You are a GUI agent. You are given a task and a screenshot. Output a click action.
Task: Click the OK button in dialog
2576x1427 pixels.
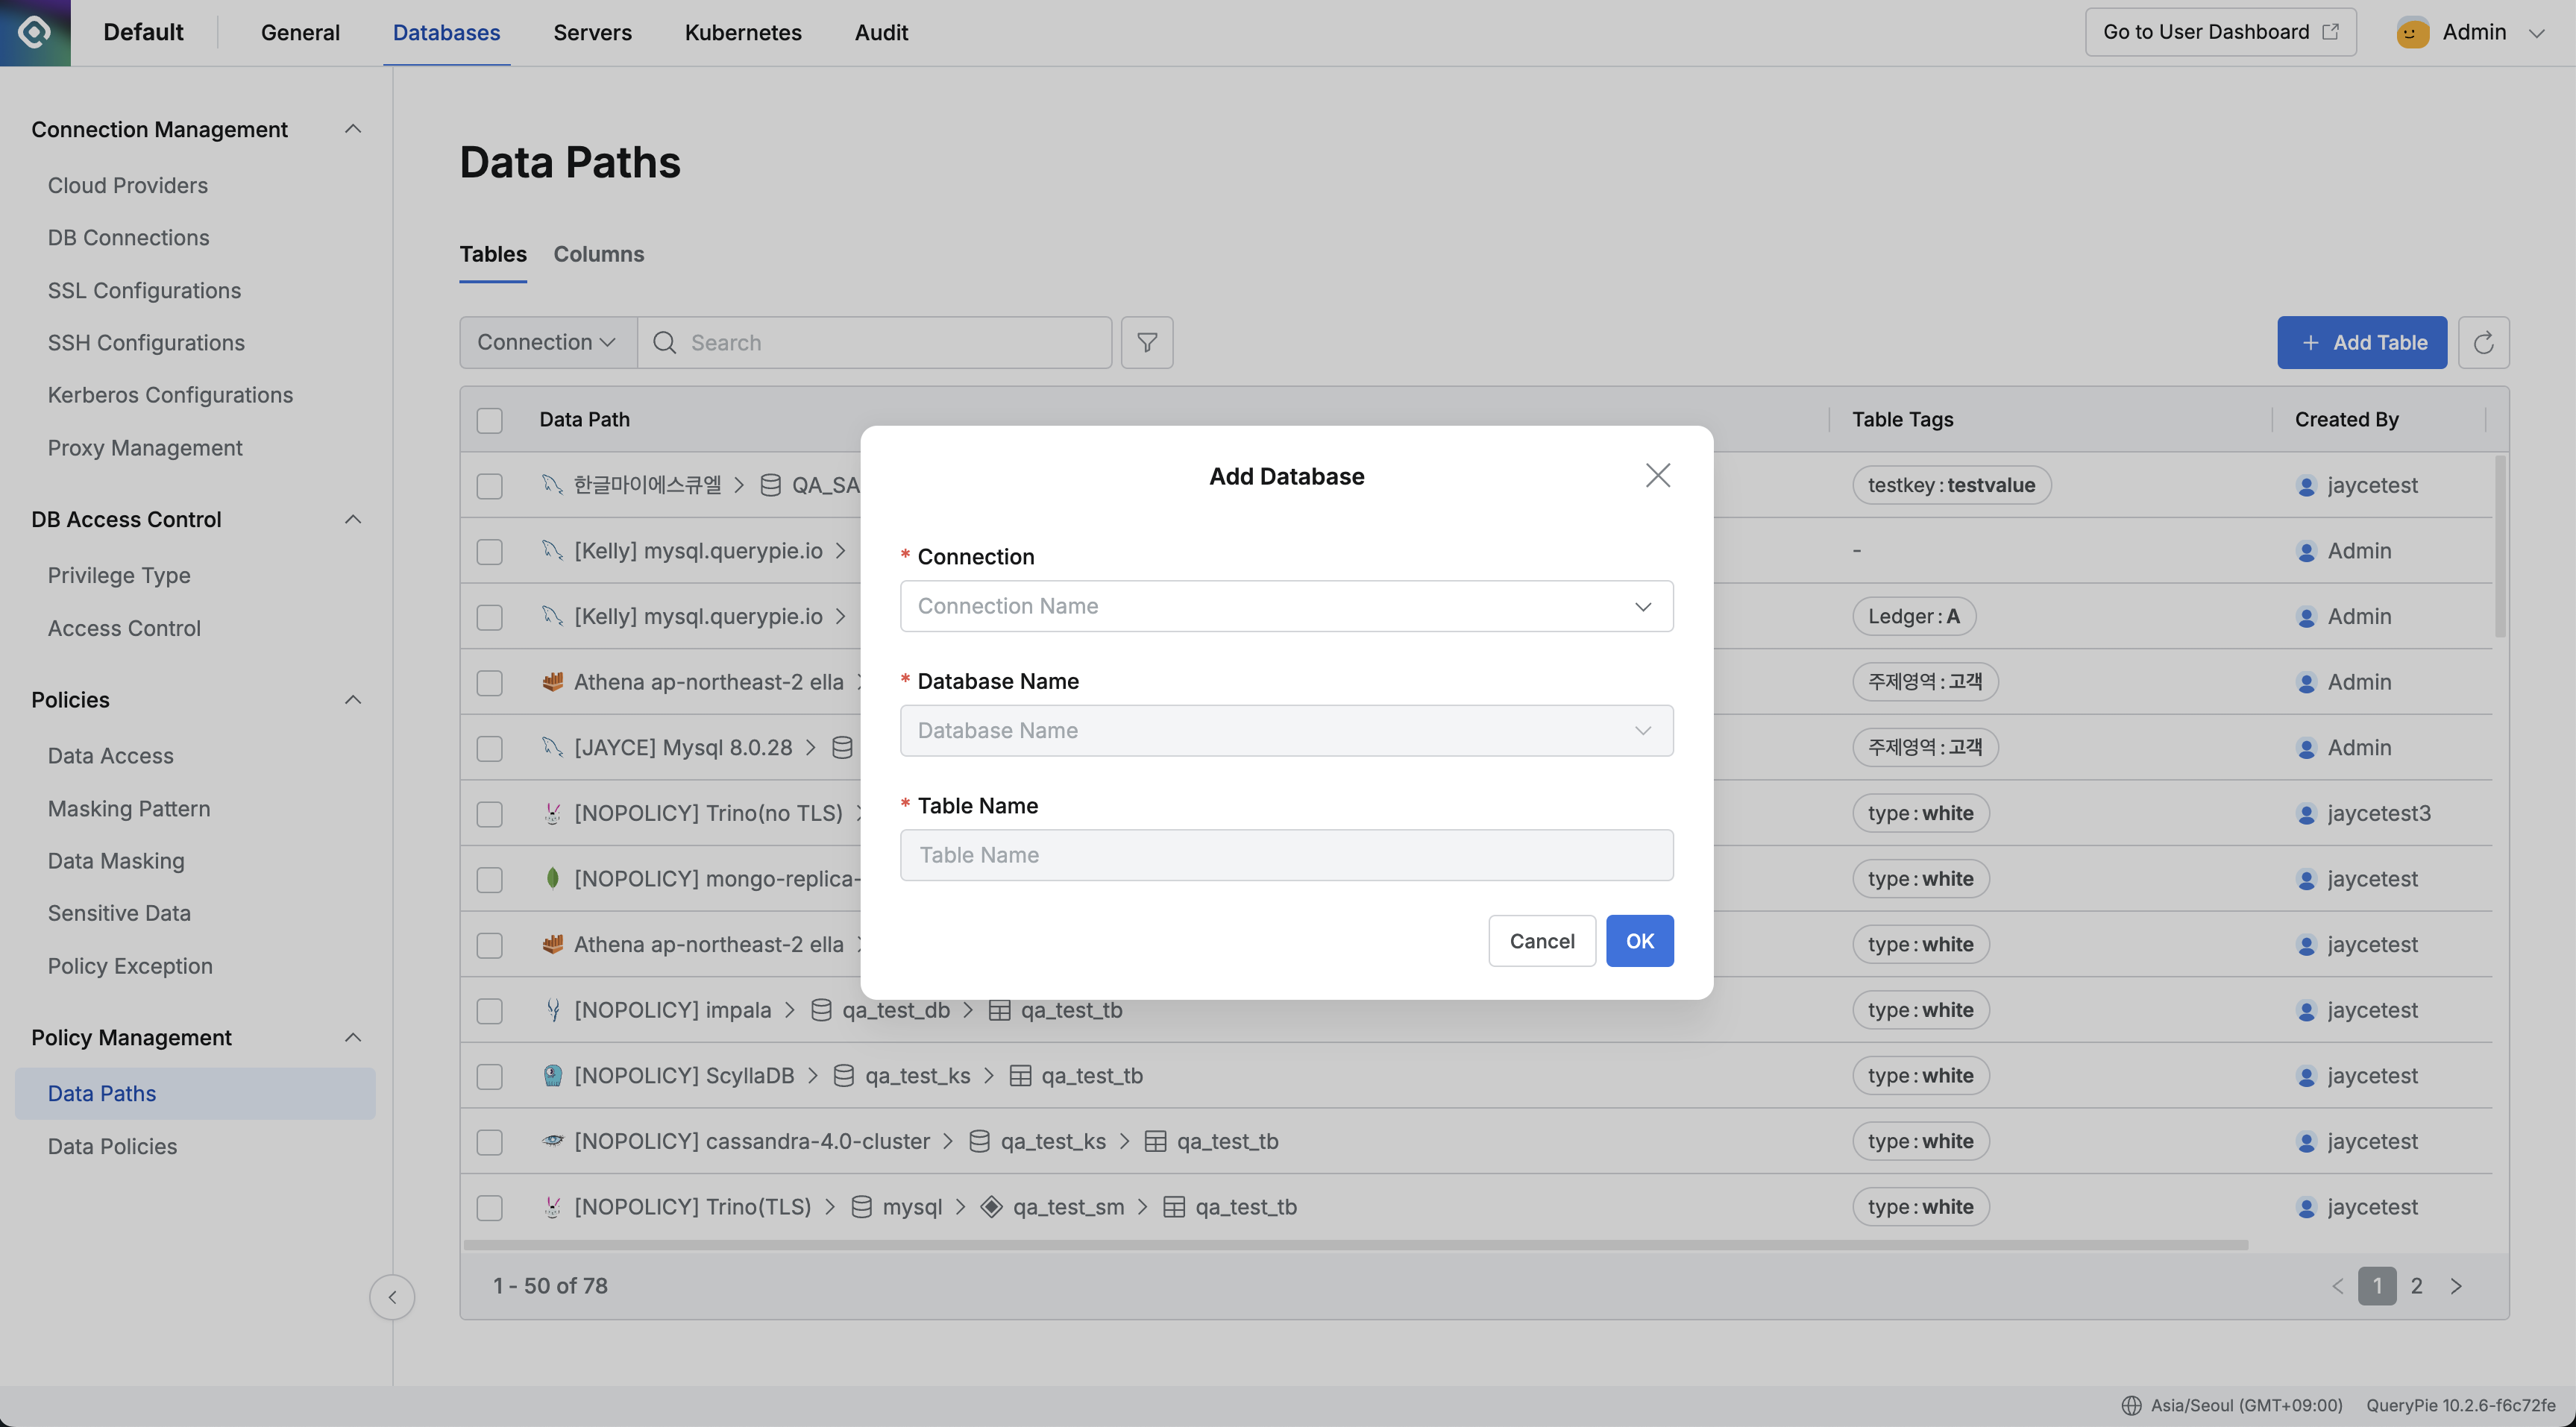1639,941
